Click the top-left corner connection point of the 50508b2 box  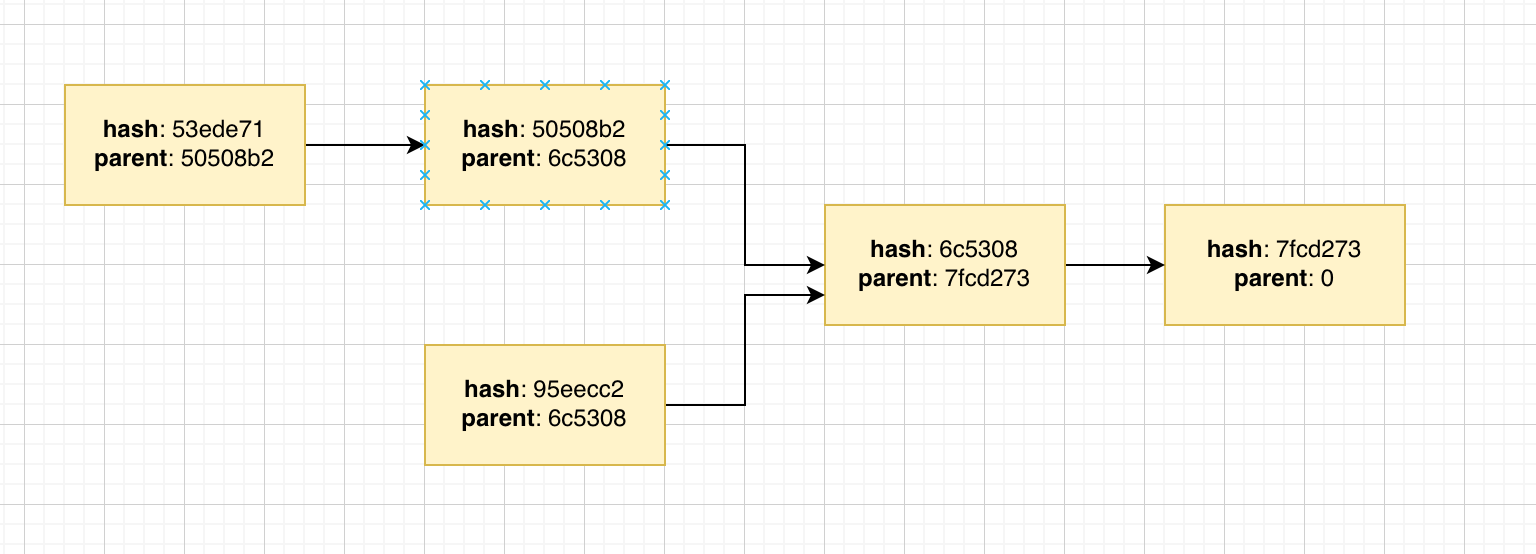425,85
